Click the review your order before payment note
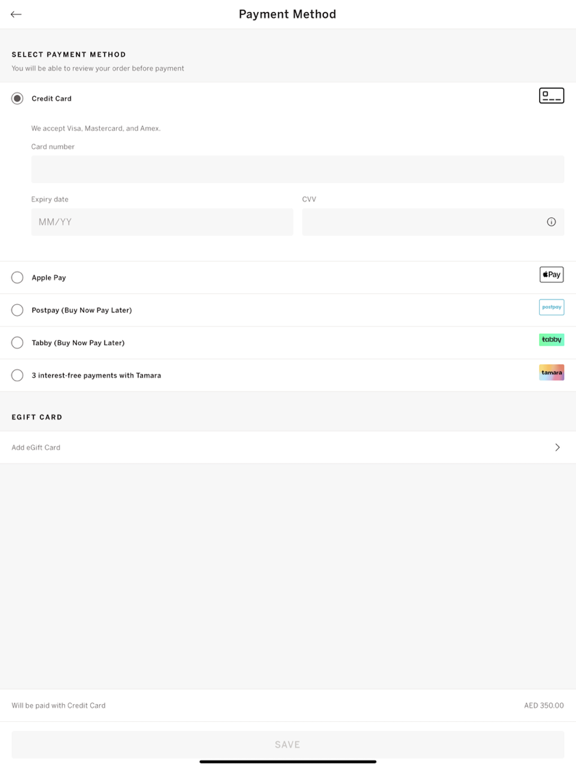This screenshot has height=768, width=576. 98,68
